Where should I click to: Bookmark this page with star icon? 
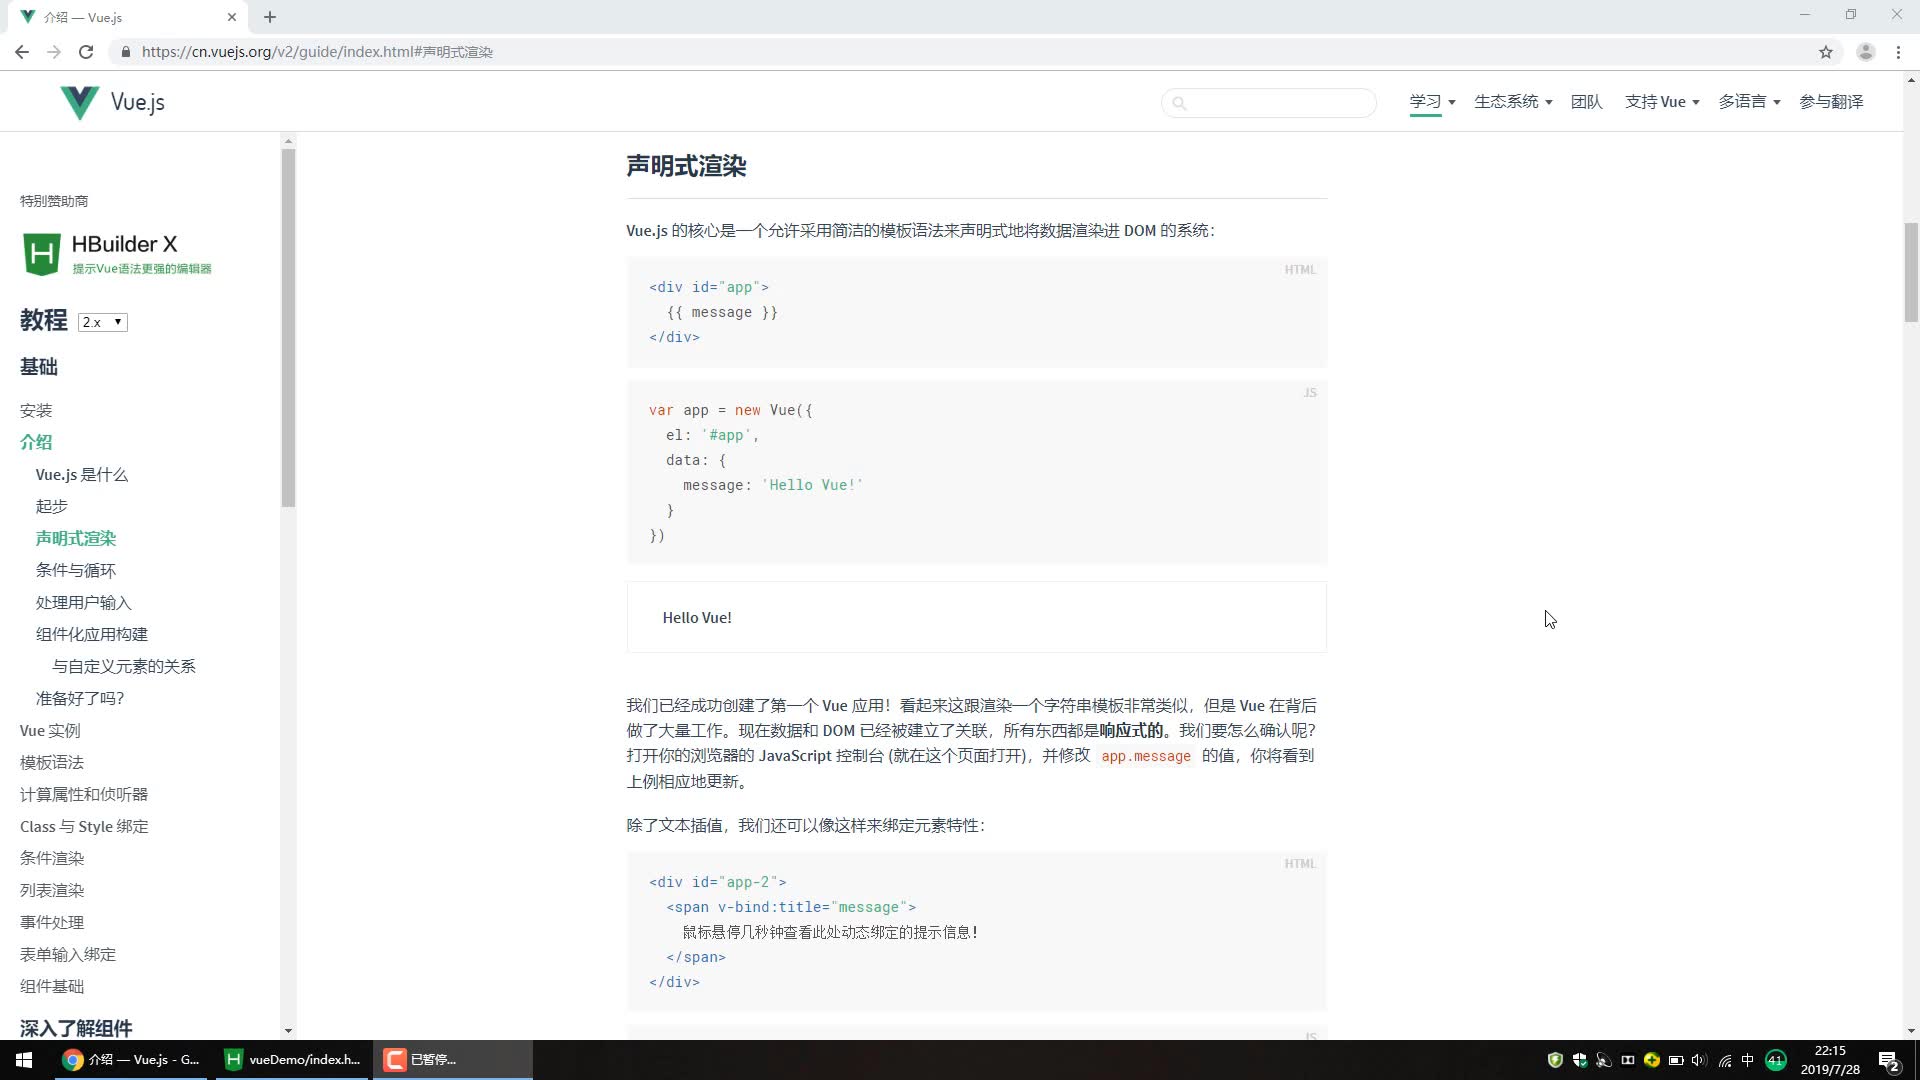click(1826, 52)
